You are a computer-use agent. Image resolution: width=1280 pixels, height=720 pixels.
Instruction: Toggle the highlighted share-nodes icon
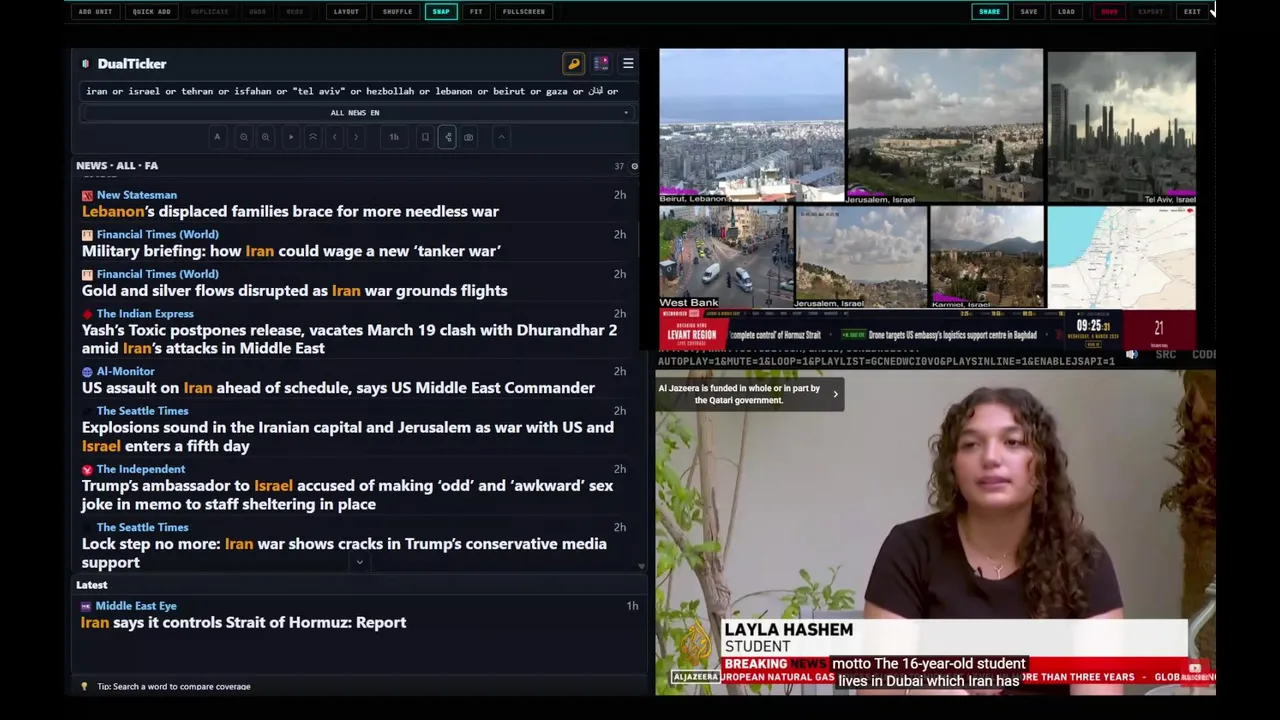447,137
